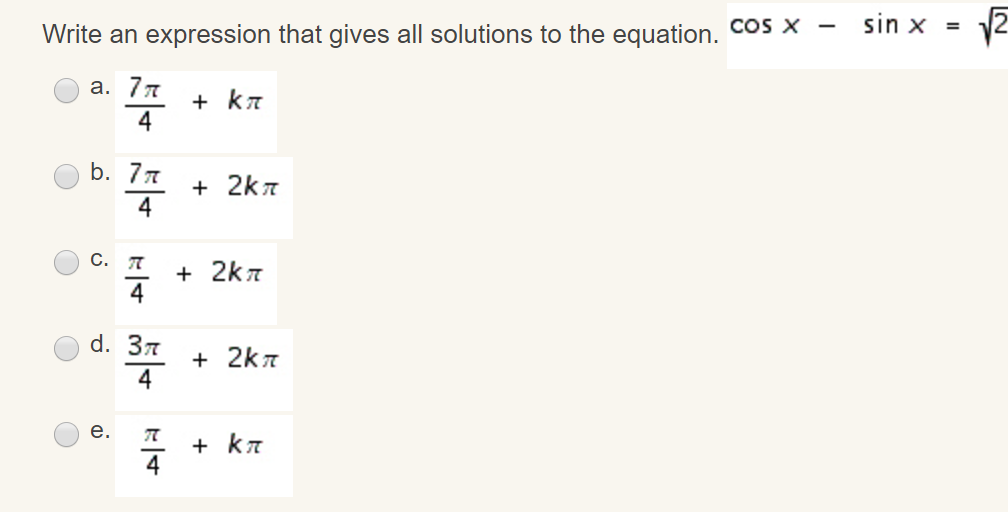Mark radio button for option e

coord(67,434)
